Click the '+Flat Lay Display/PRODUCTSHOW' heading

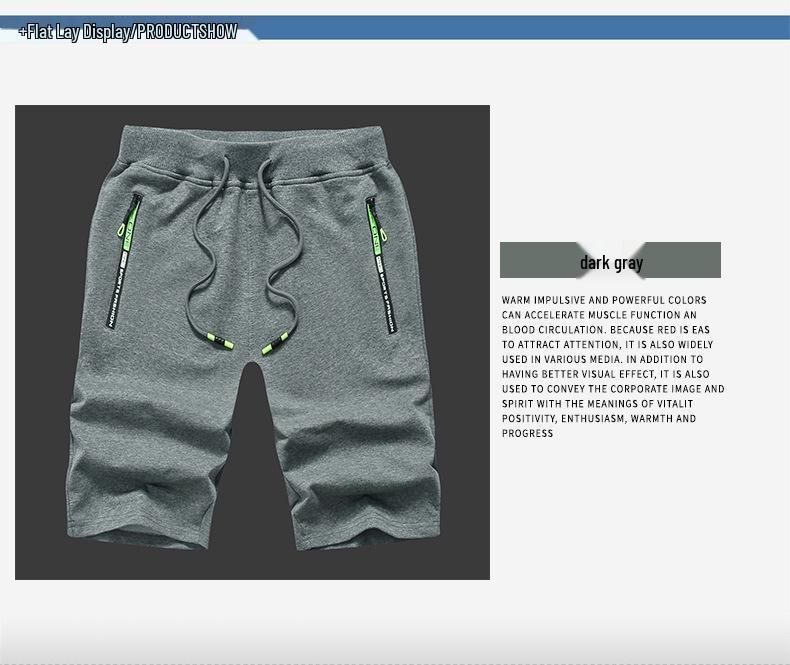point(127,32)
